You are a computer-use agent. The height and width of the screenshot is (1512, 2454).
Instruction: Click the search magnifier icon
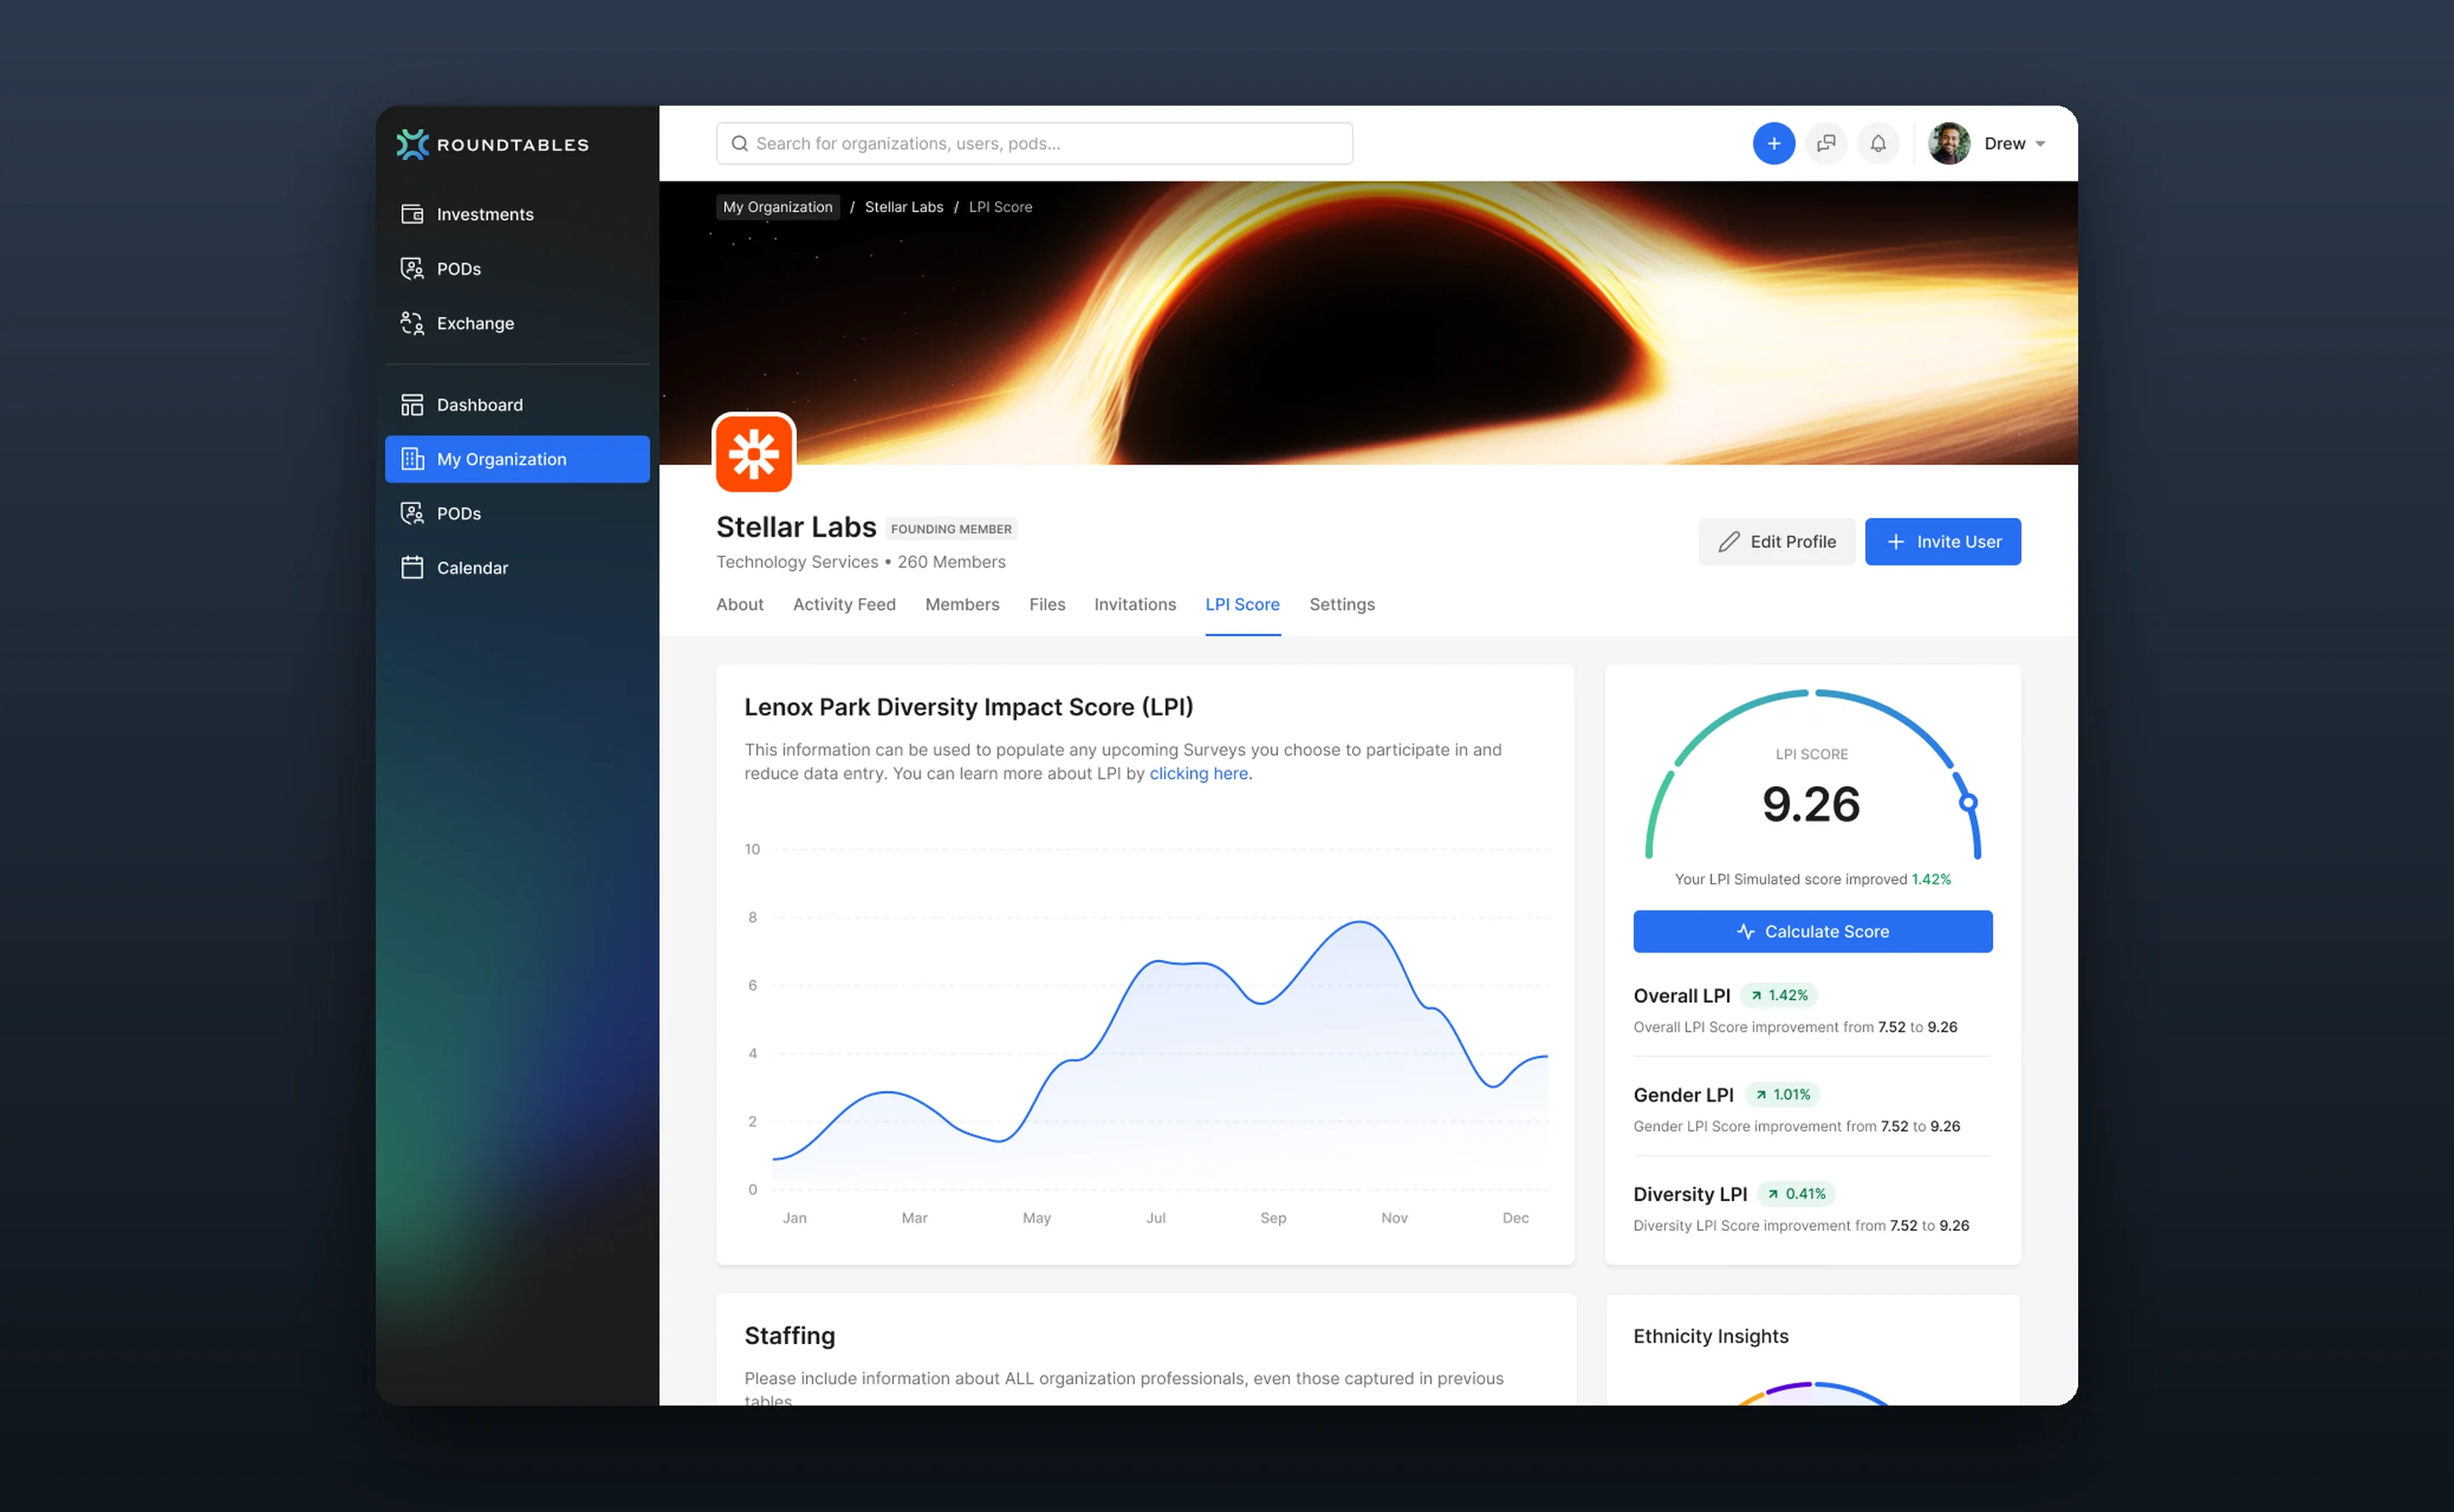tap(740, 144)
